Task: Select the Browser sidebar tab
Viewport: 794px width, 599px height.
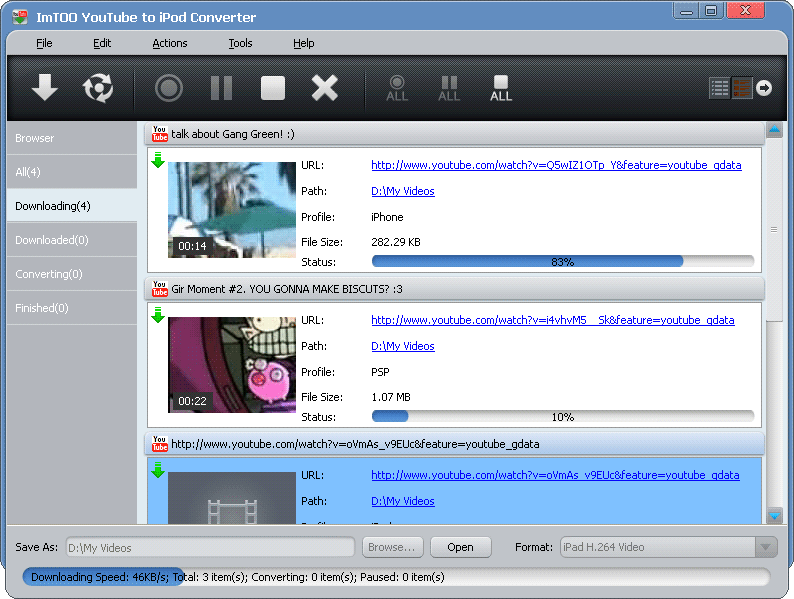Action: [x=72, y=138]
